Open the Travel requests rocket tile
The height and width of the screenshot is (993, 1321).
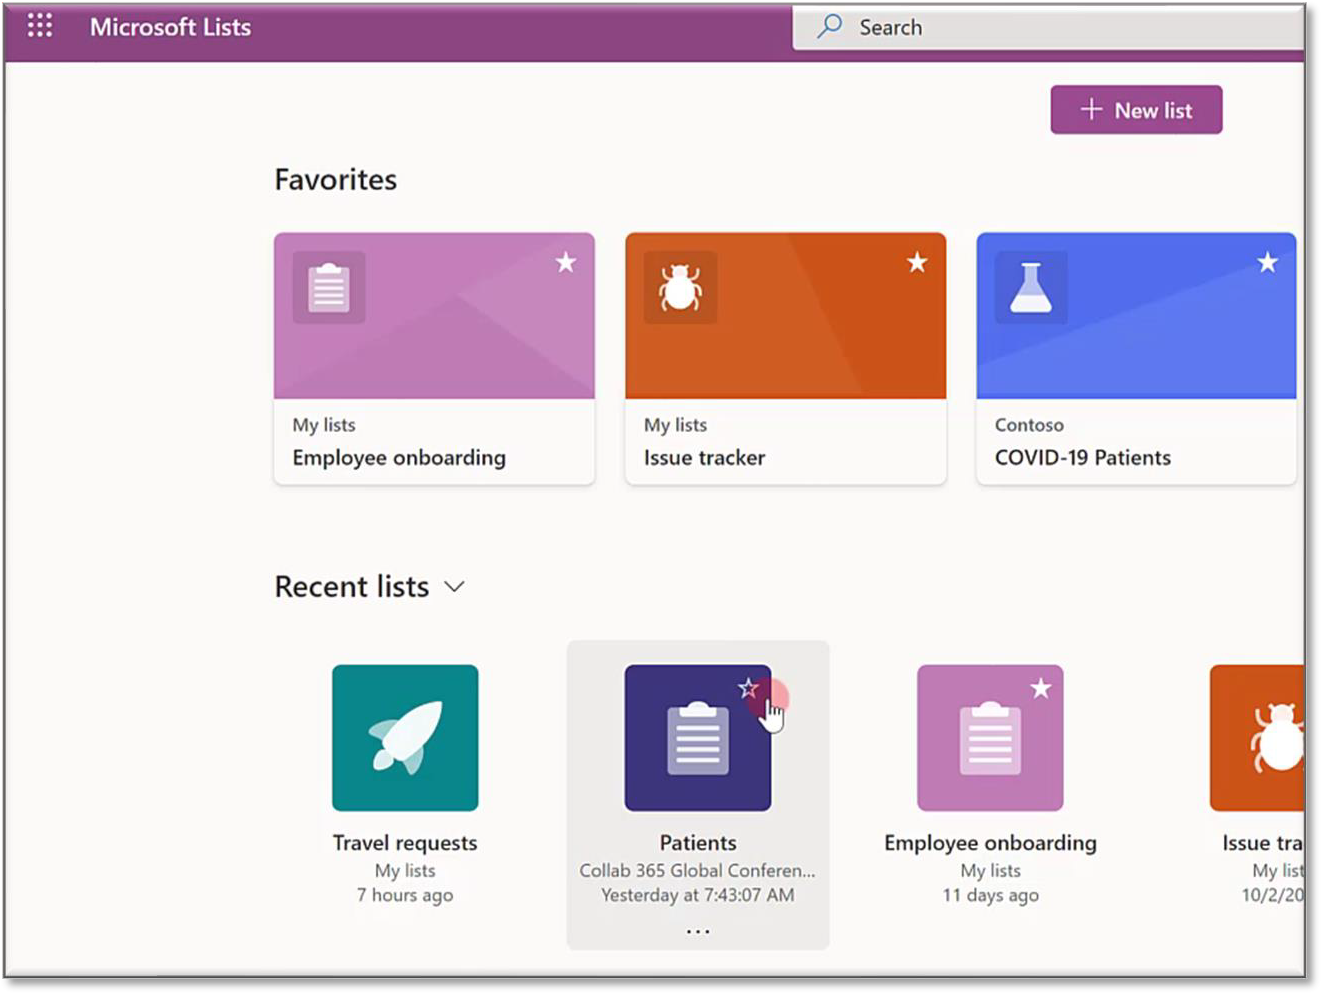point(405,738)
